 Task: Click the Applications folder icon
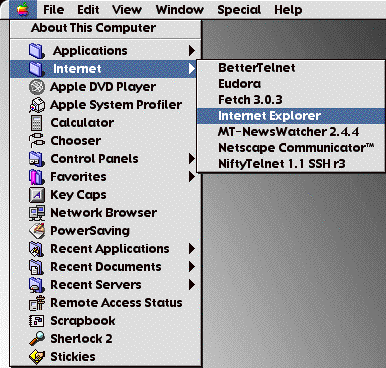37,51
